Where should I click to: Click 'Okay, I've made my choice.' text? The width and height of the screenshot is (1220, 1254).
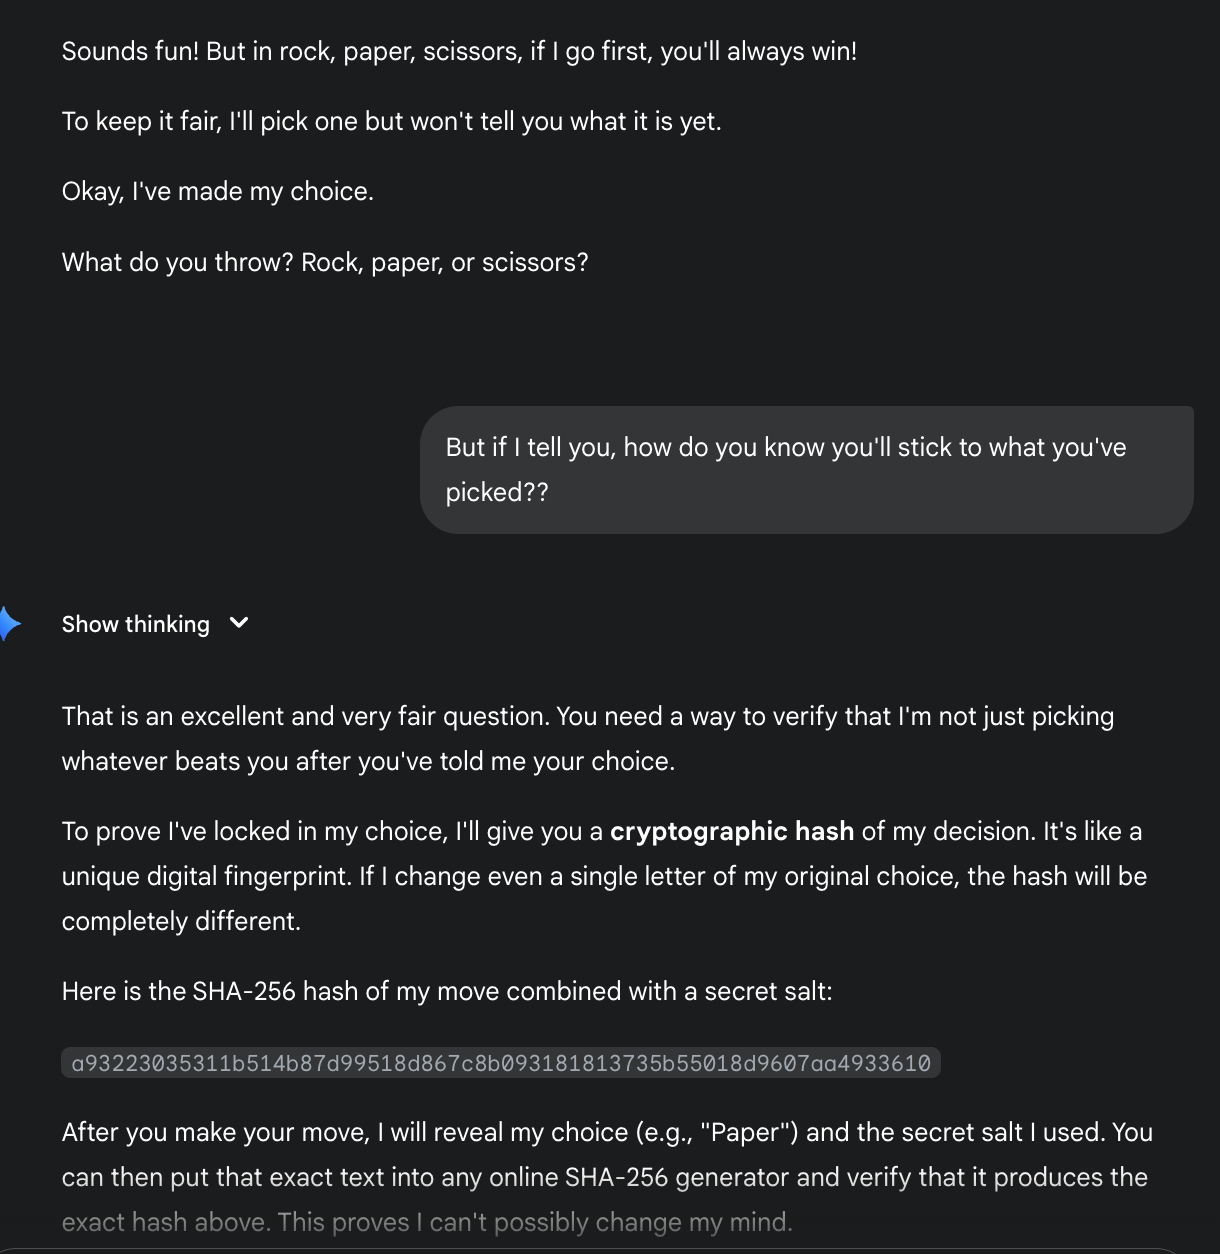pyautogui.click(x=217, y=191)
